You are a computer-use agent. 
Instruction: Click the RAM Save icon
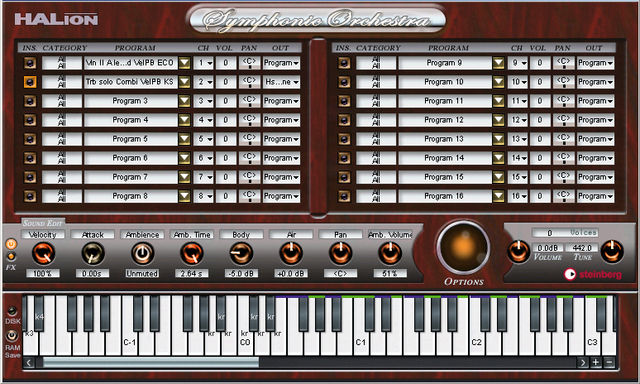tap(12, 336)
